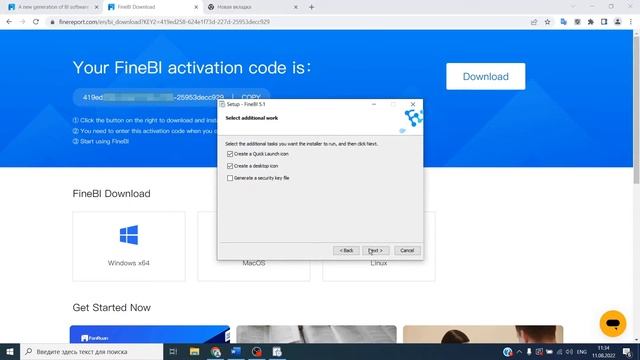Open the shield extension icon
Viewport: 640px width, 360px height.
577,22
